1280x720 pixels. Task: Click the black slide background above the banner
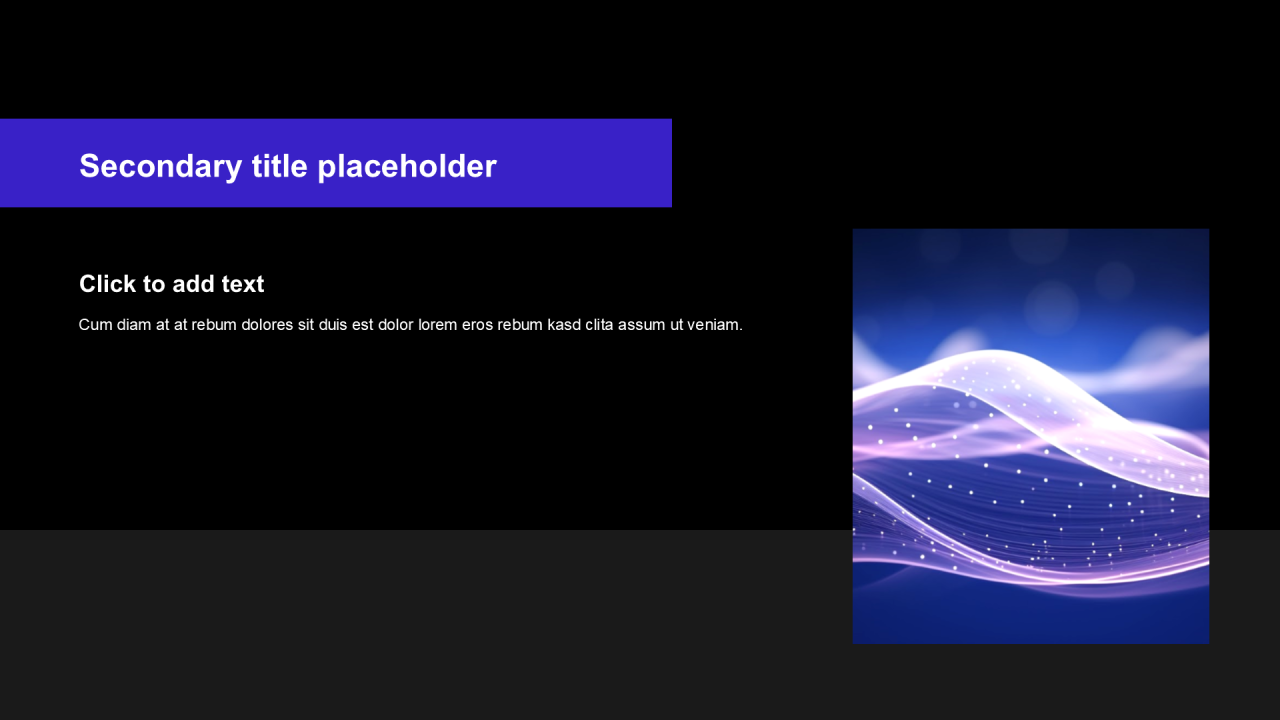[640, 58]
